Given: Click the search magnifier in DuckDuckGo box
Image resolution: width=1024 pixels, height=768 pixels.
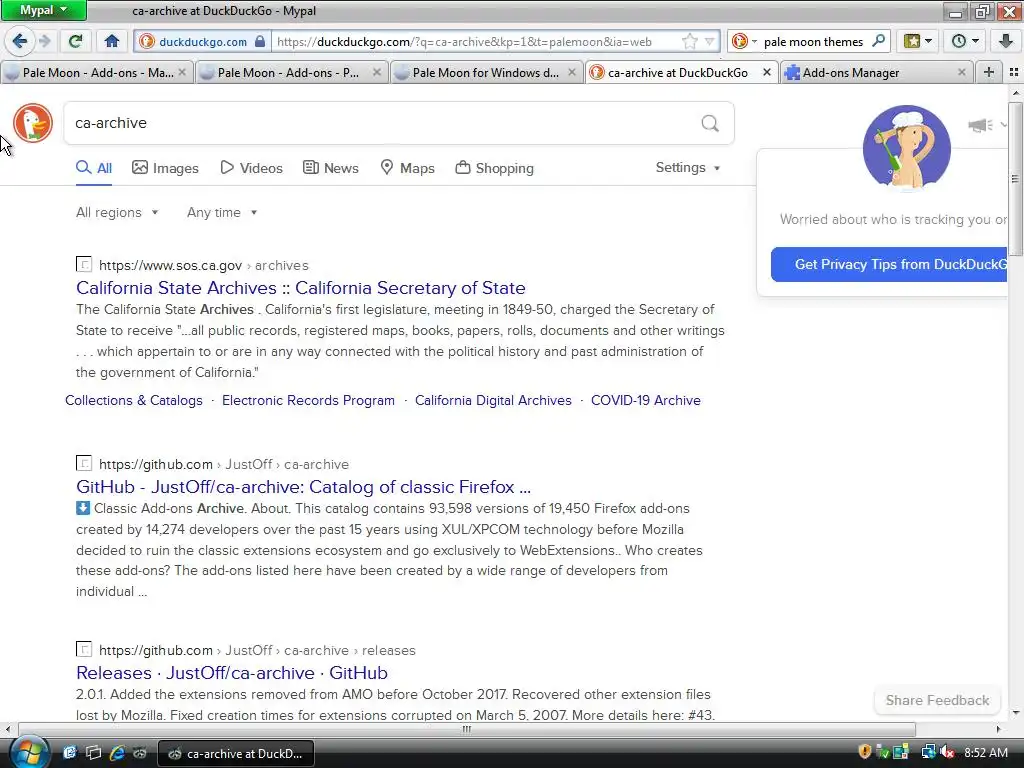Looking at the screenshot, I should tap(710, 123).
